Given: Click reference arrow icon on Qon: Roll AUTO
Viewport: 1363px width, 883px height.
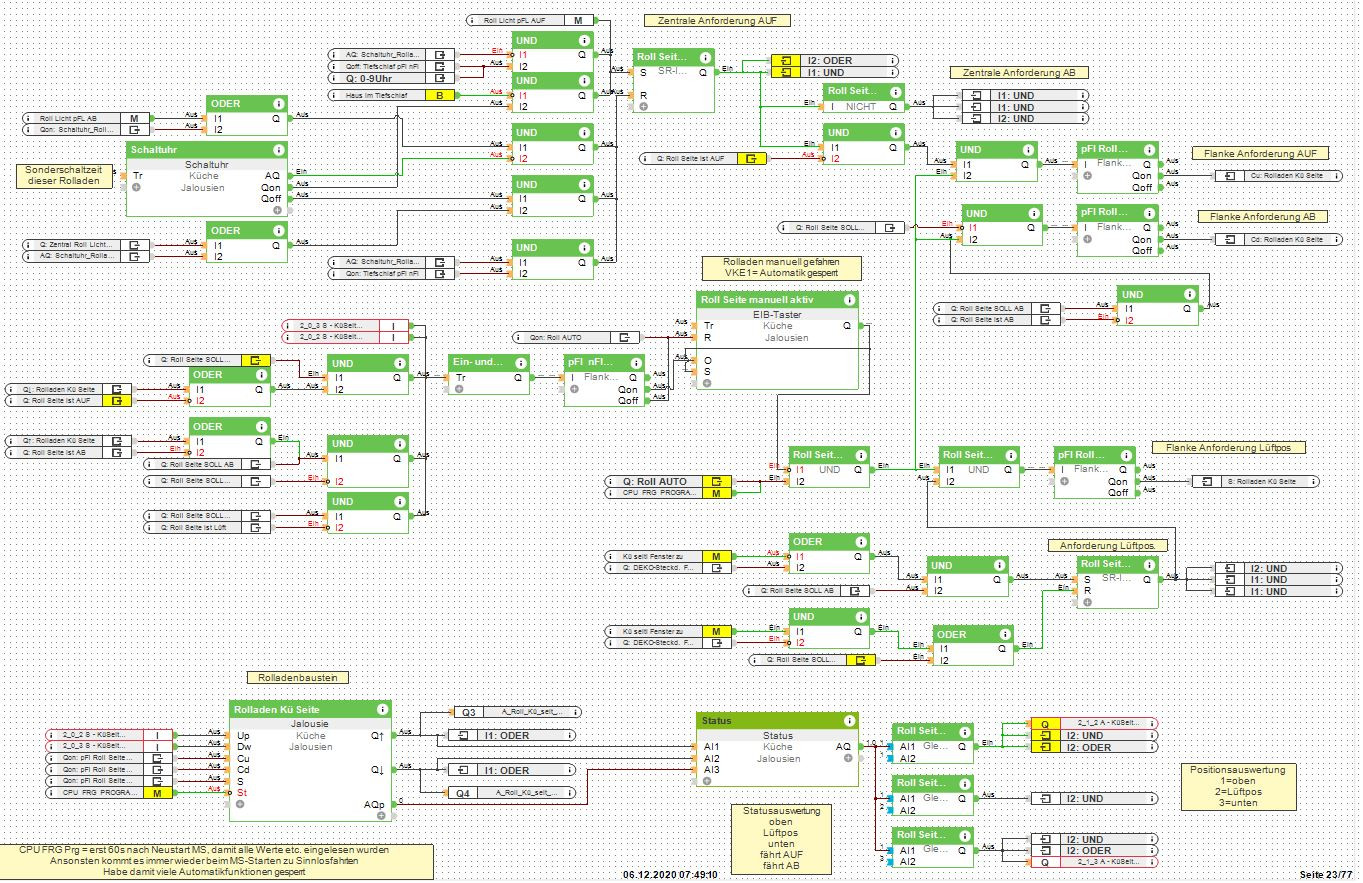Looking at the screenshot, I should (625, 338).
